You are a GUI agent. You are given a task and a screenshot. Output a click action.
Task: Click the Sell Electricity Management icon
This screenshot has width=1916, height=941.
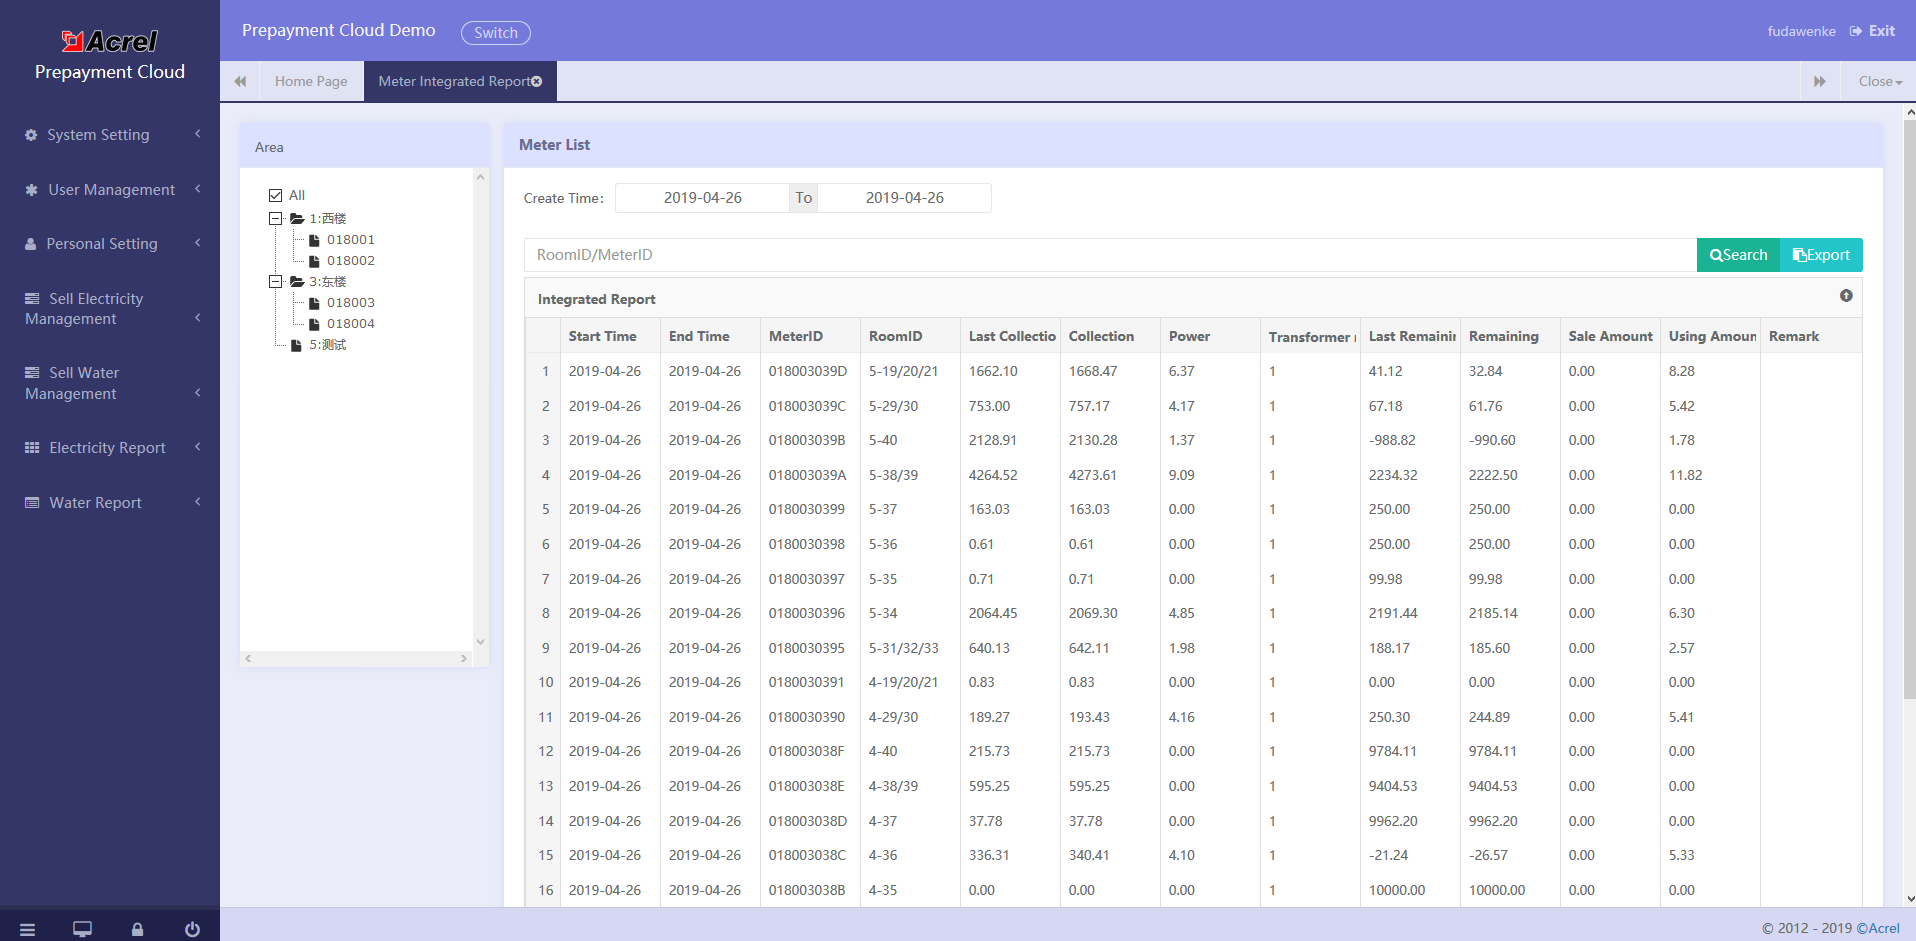click(32, 299)
